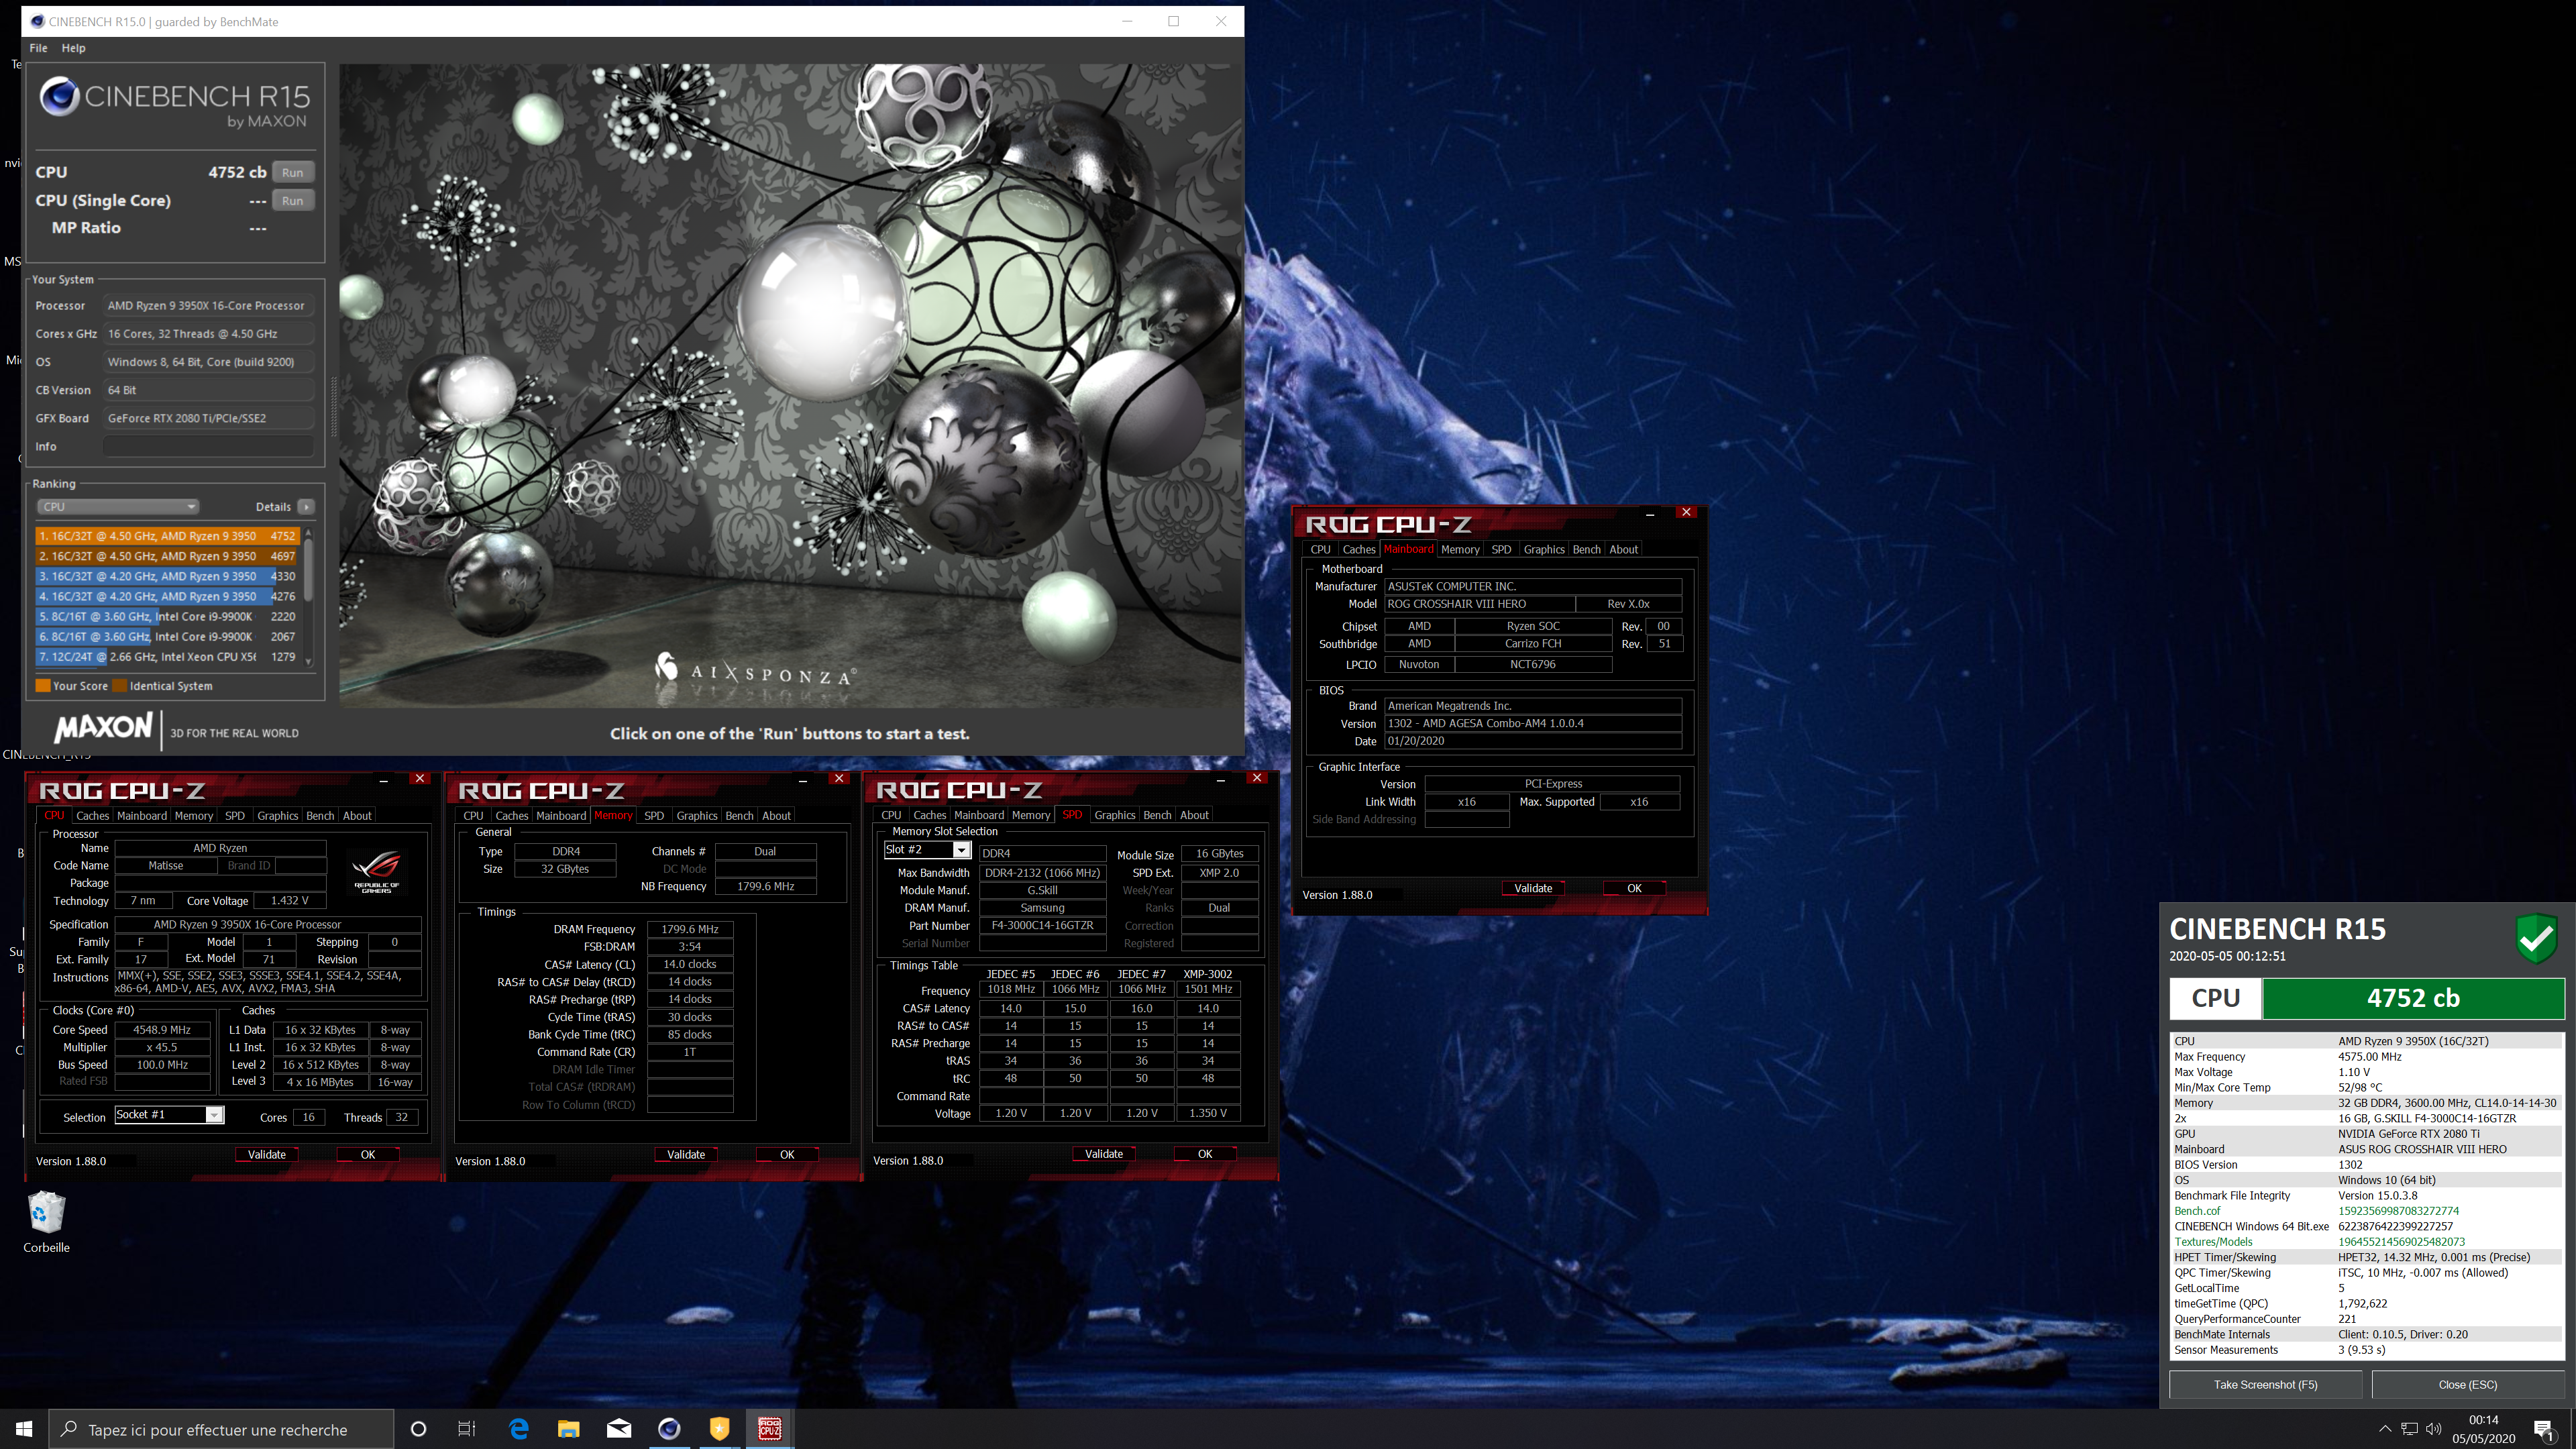Click the rendered Cinebench scene image

[x=791, y=386]
